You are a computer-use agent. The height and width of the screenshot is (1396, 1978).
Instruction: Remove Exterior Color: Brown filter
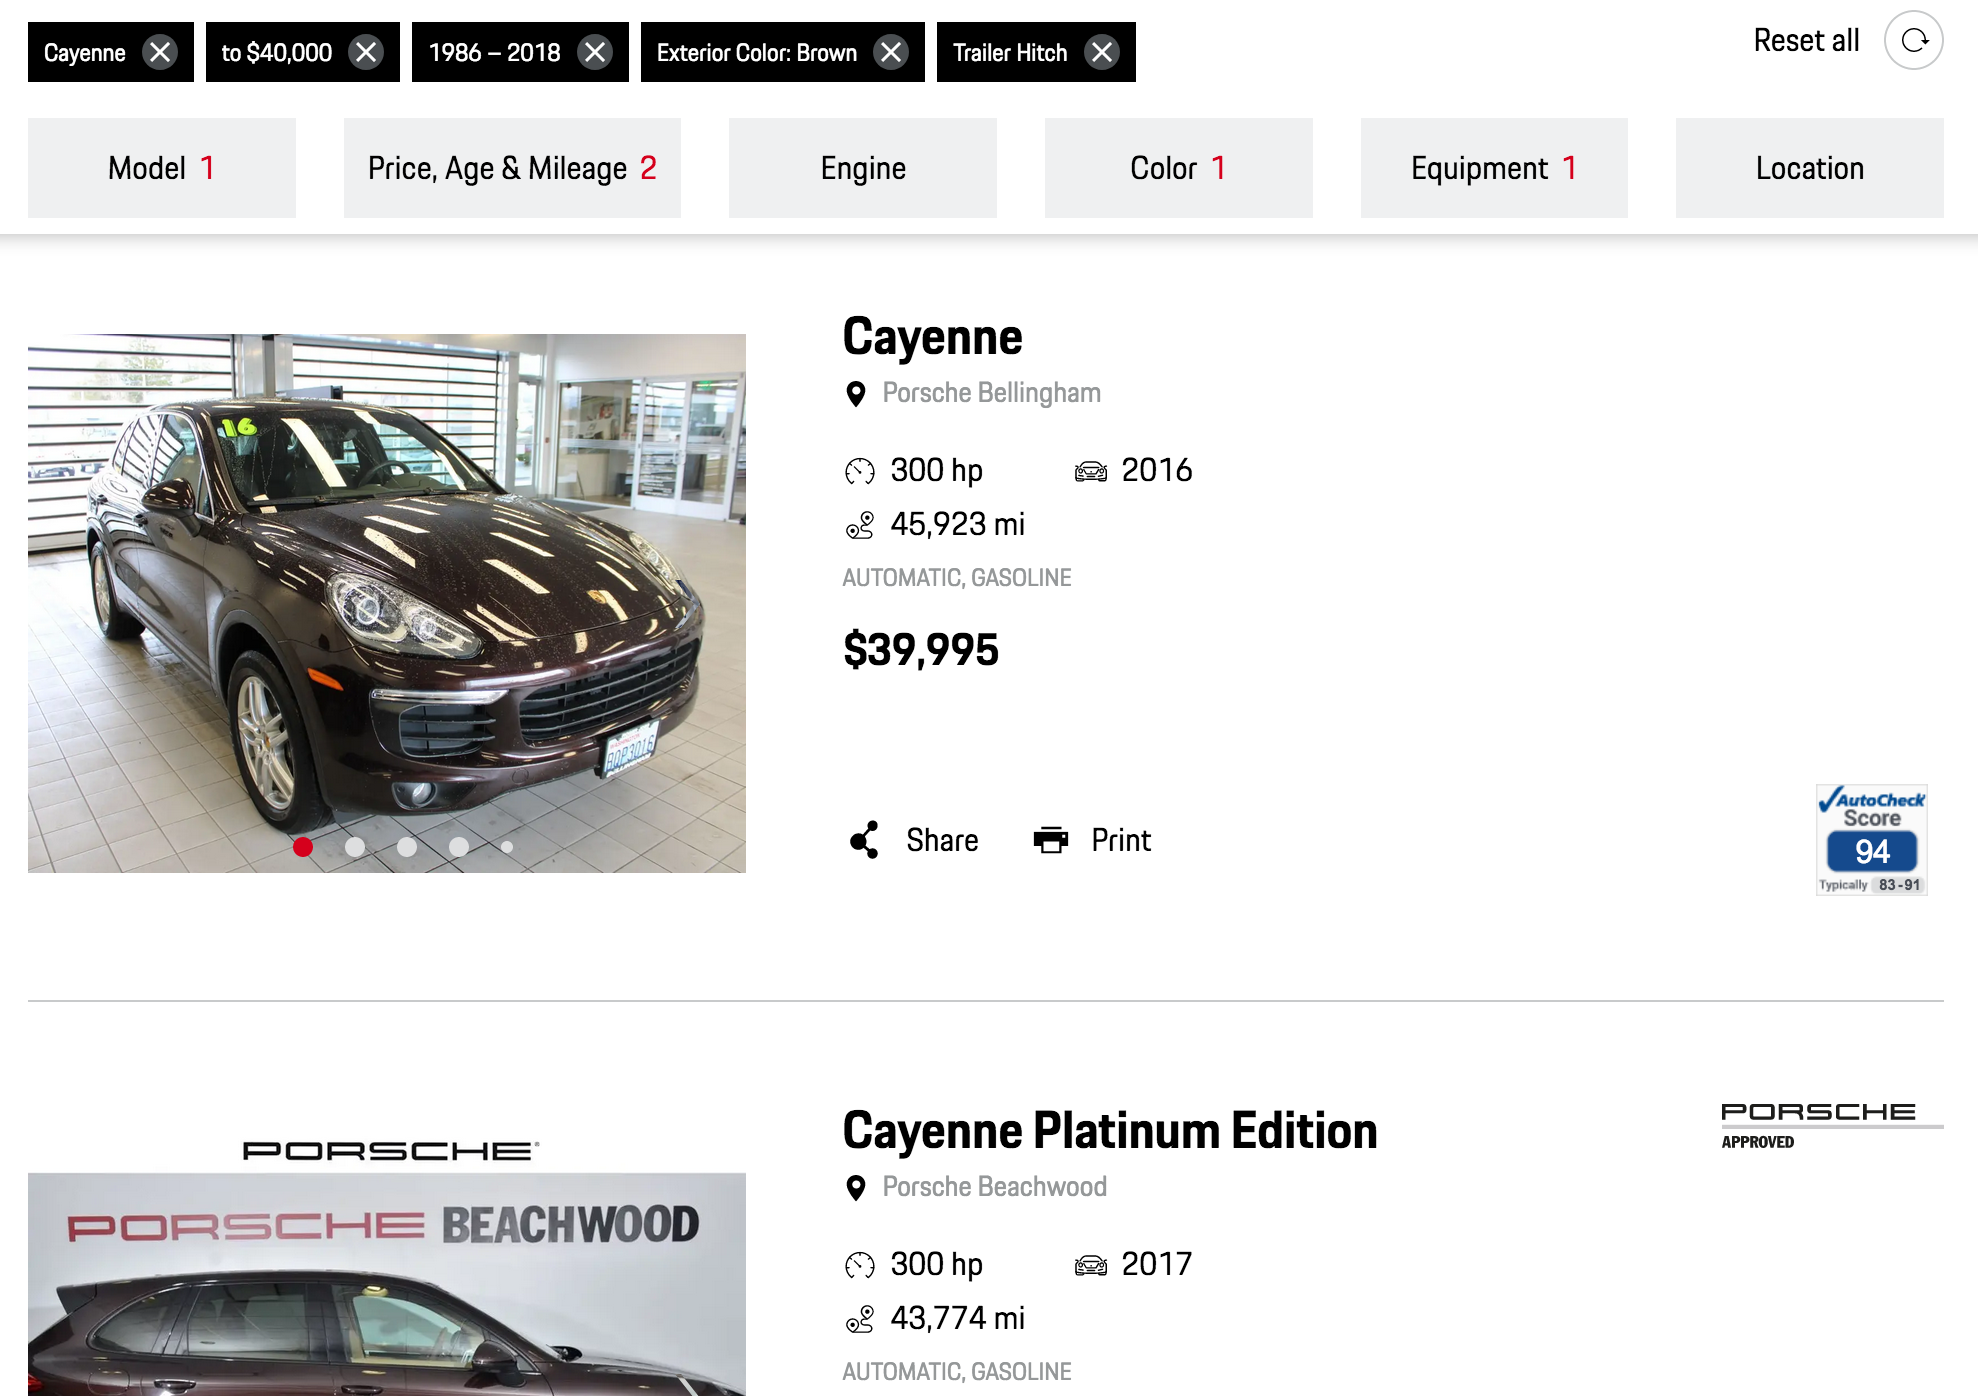pyautogui.click(x=891, y=52)
